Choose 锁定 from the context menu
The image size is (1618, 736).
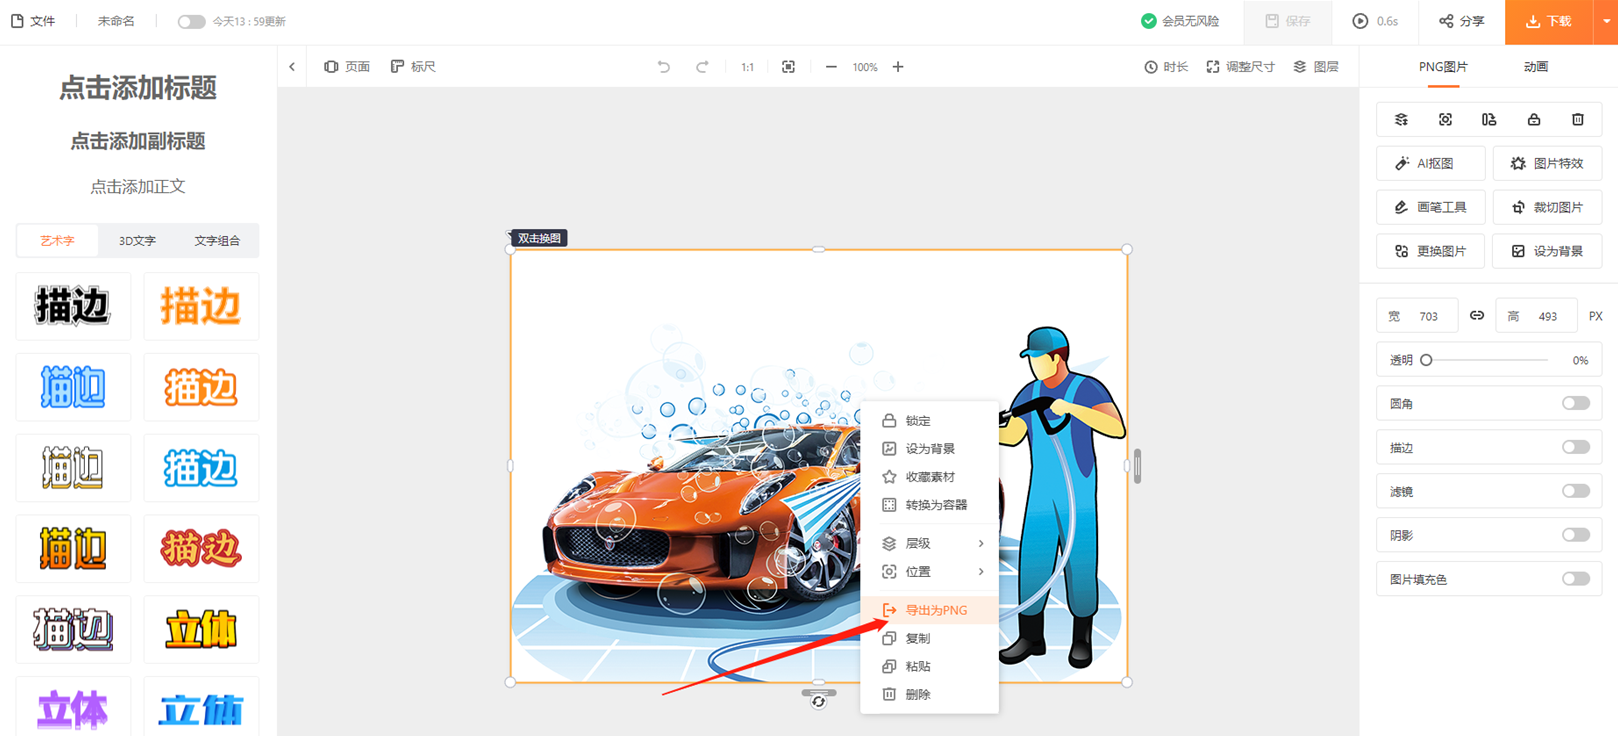(x=930, y=421)
